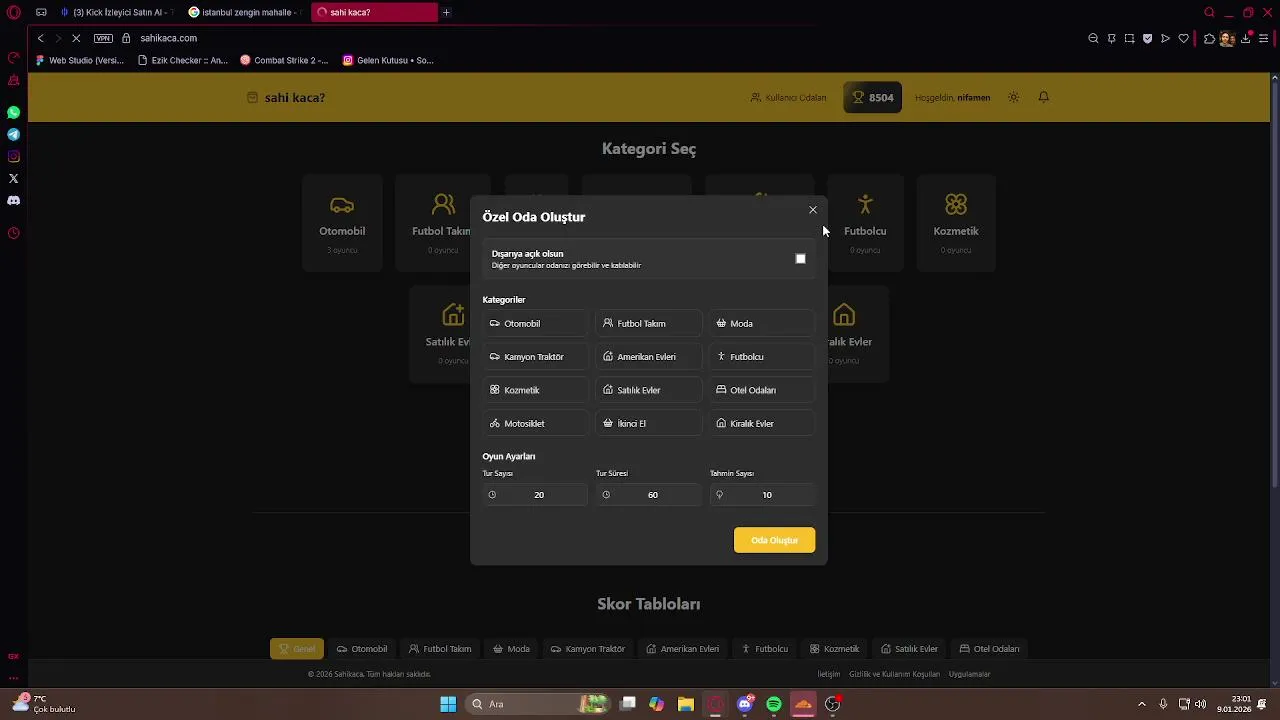Viewport: 1280px width, 720px height.
Task: Open the Uygulamalar footer link
Action: [x=969, y=674]
